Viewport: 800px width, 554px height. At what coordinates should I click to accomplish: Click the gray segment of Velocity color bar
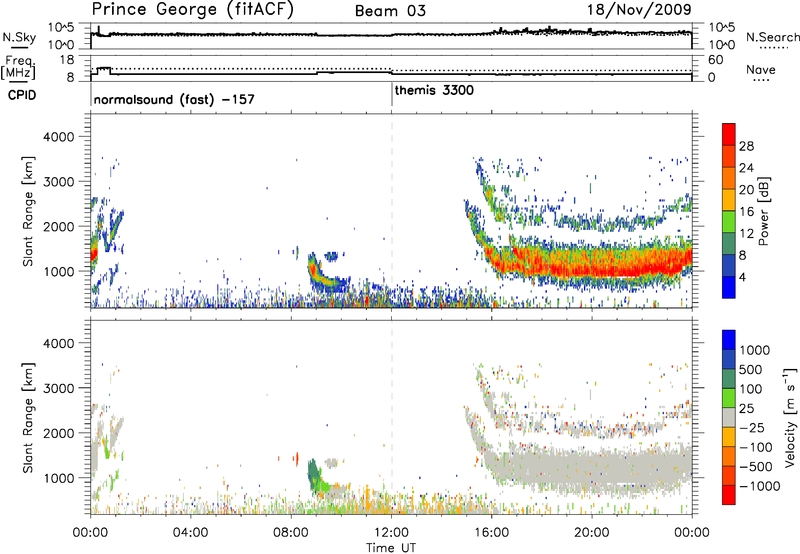tap(729, 417)
